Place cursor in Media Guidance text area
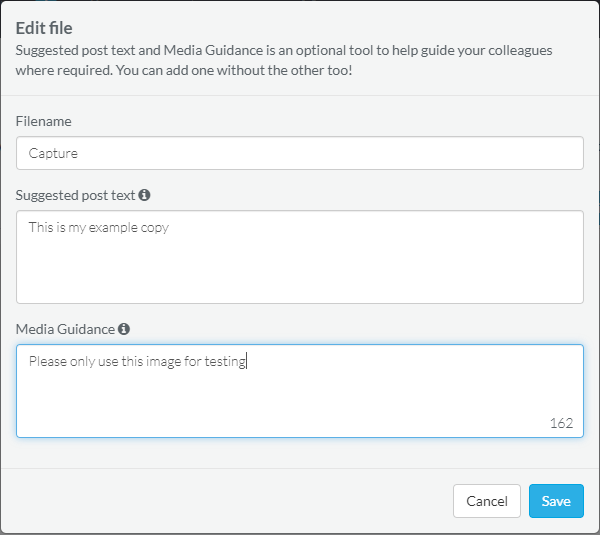This screenshot has width=600, height=535. 300,391
